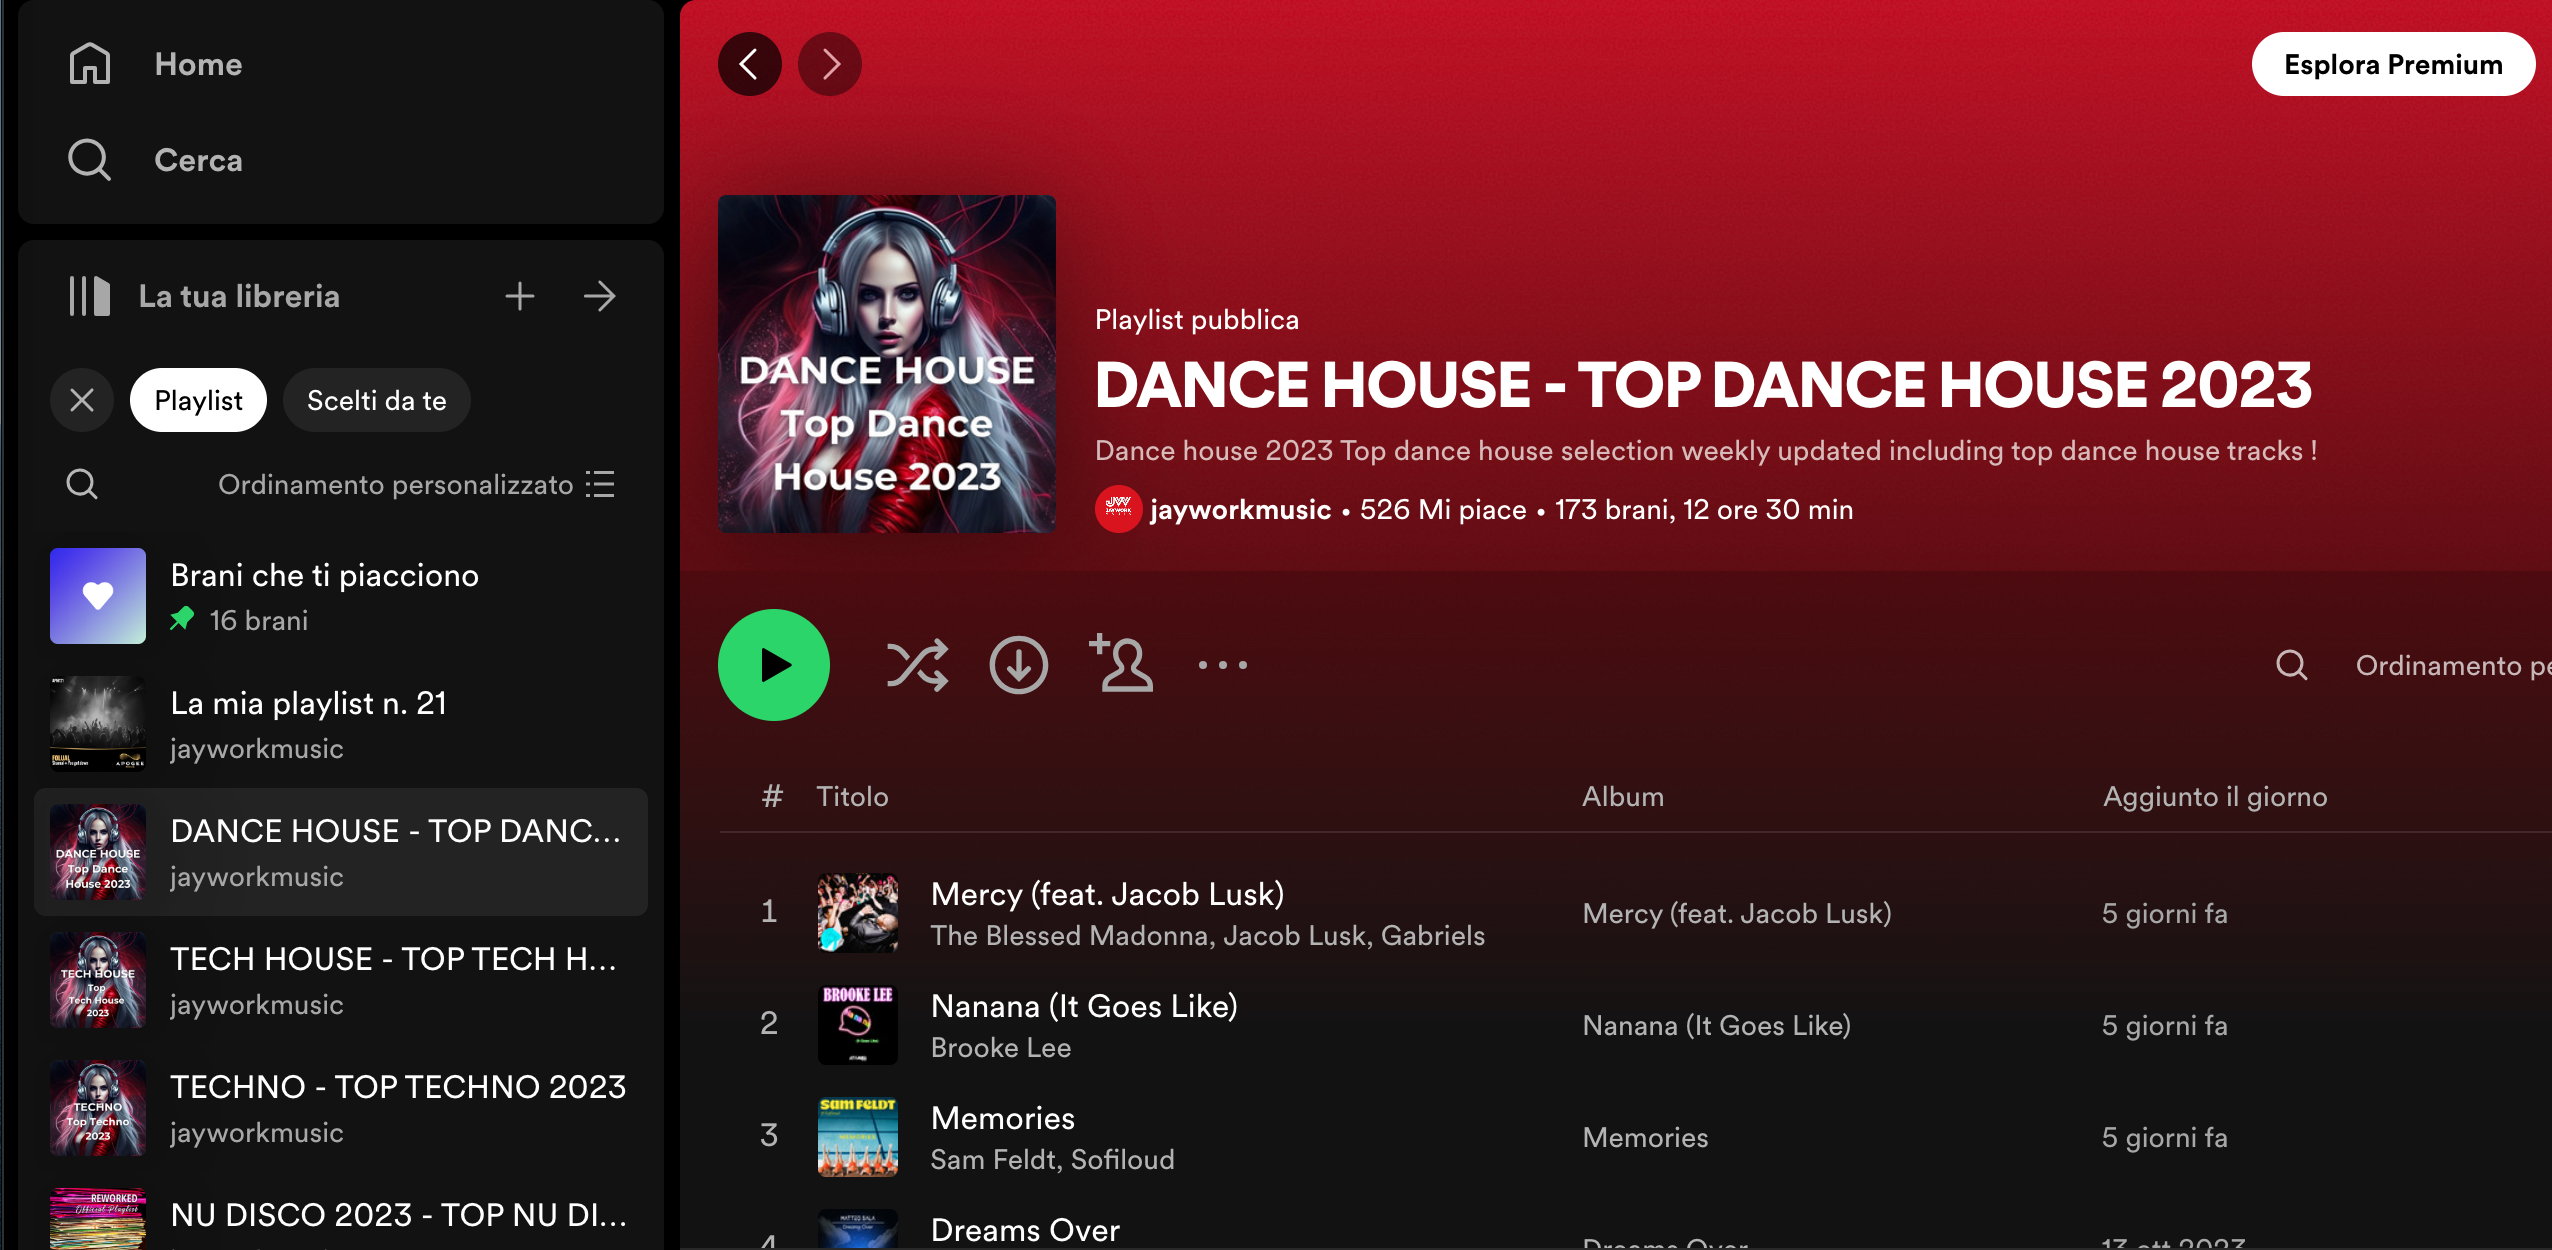Click Liked Songs heart thumbnail
This screenshot has height=1250, width=2552.
tap(98, 596)
